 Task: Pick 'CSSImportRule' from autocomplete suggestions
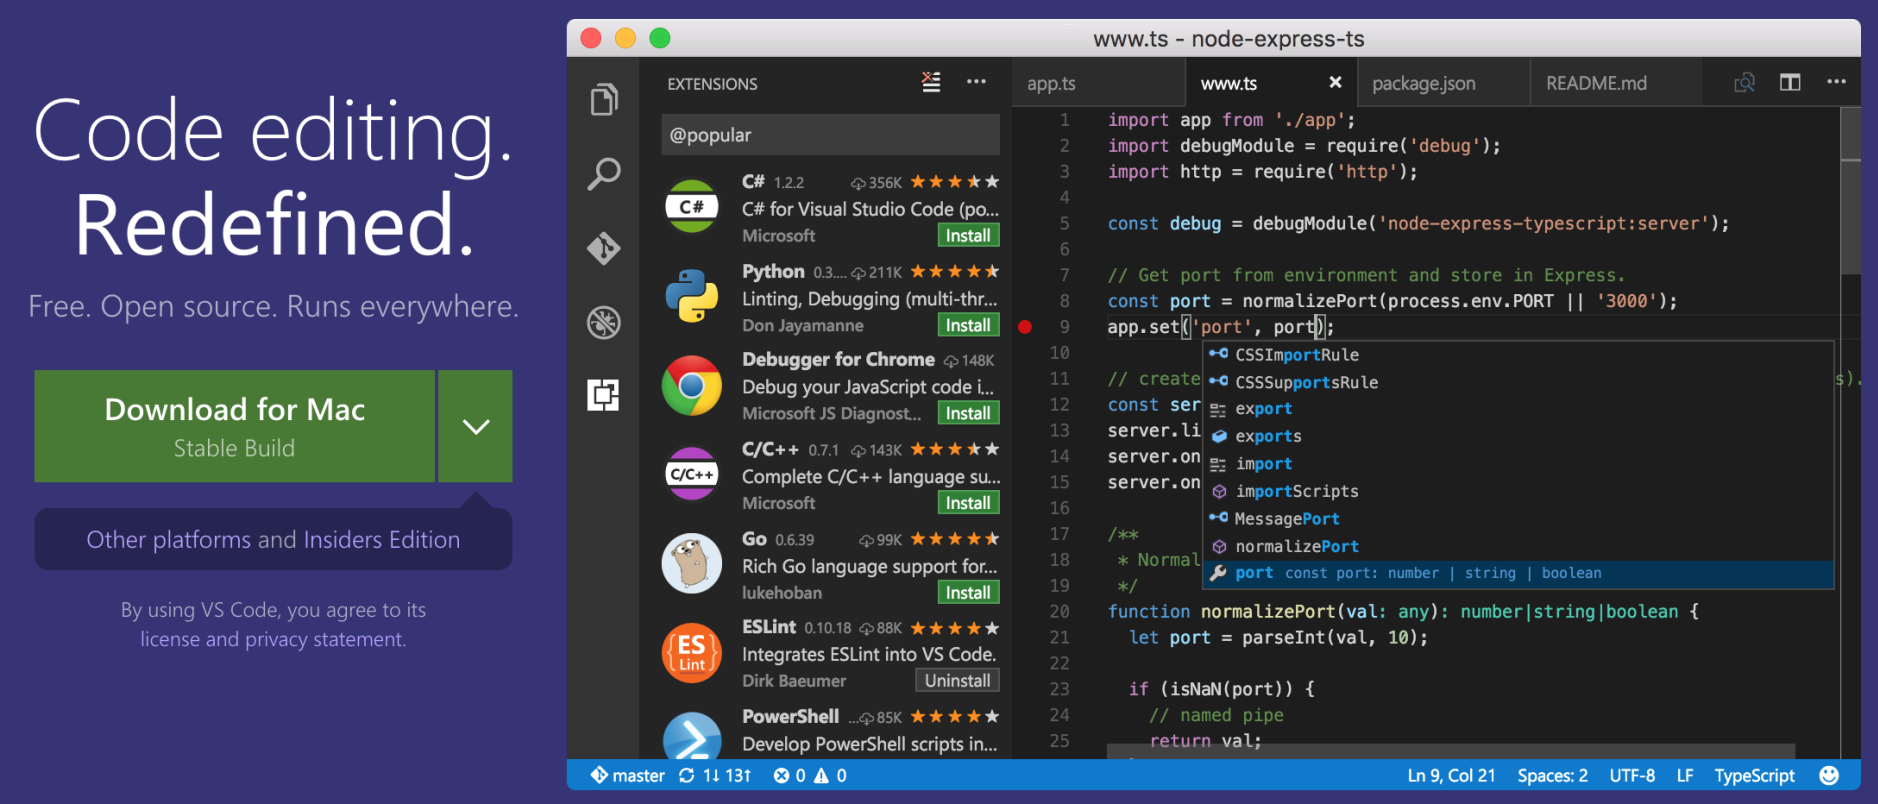(1518, 355)
